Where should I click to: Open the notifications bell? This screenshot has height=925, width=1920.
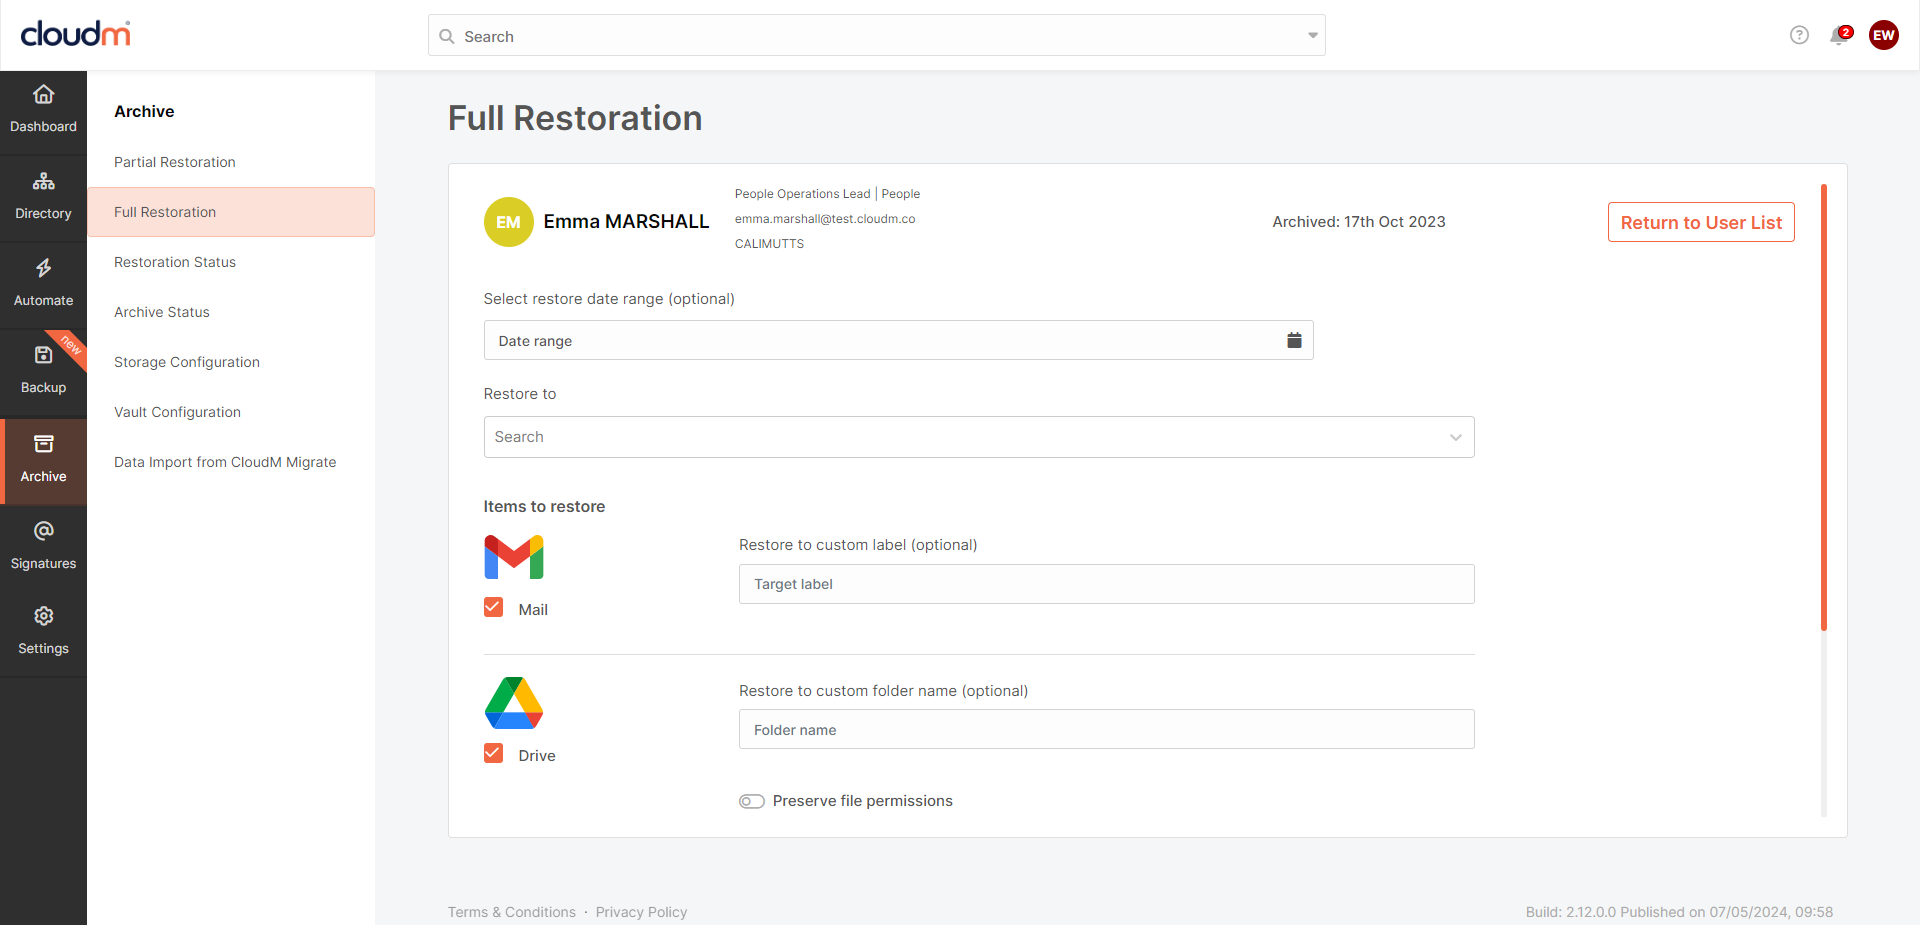coord(1838,36)
